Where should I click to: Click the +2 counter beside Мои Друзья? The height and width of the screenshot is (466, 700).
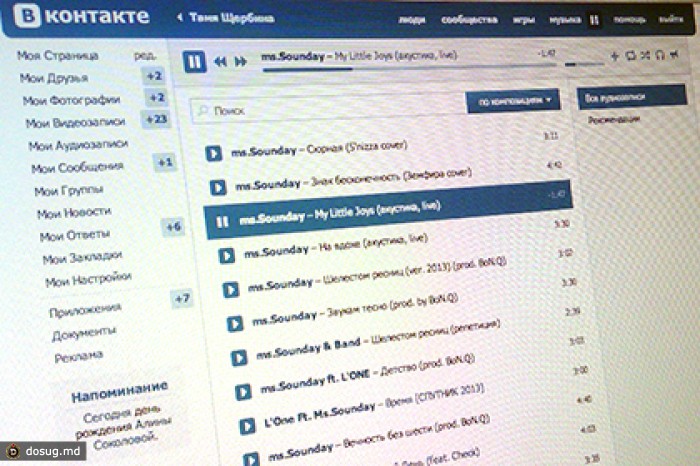[x=154, y=76]
